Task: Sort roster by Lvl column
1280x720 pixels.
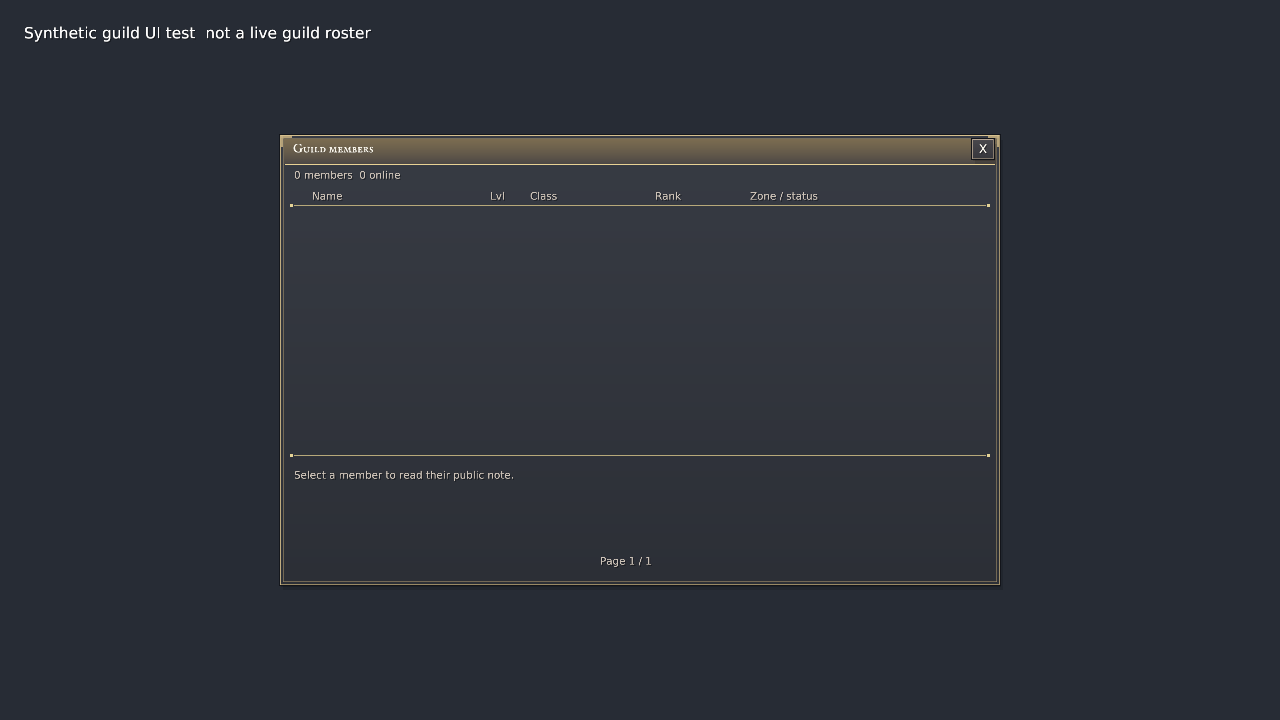Action: 497,196
